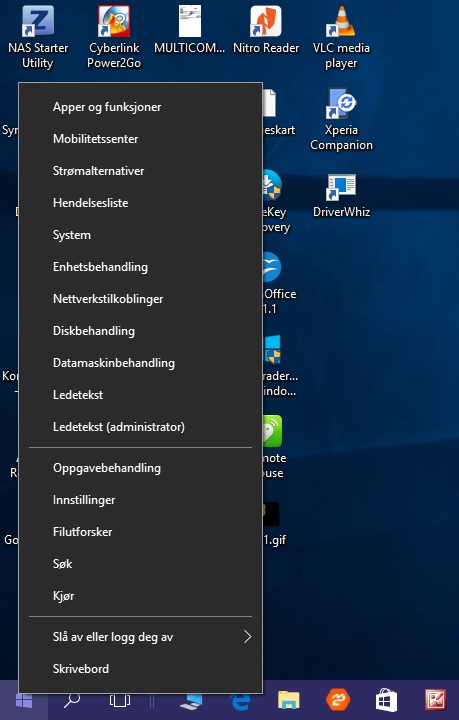Launch Ledetekst without administrator

140,395
